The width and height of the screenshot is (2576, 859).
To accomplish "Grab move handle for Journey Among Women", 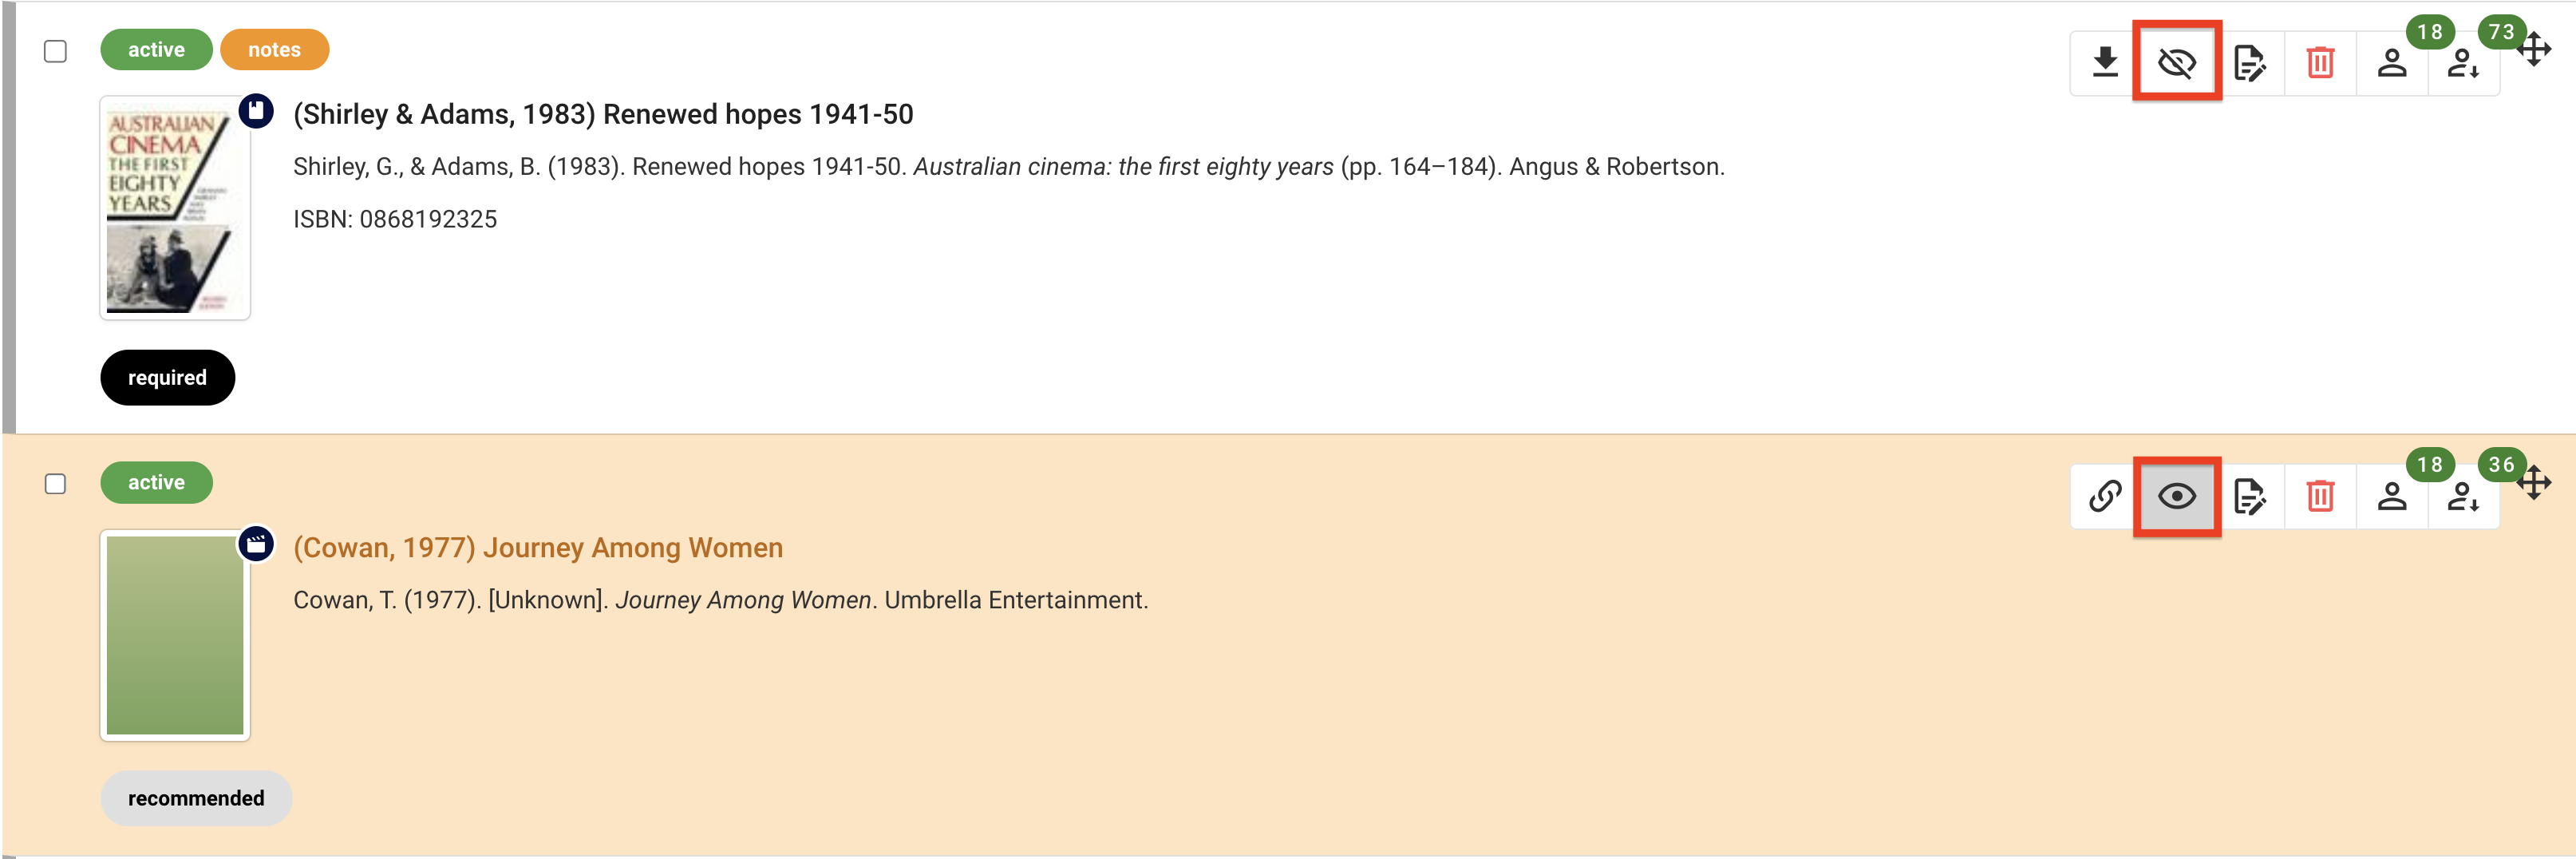I will tap(2535, 482).
